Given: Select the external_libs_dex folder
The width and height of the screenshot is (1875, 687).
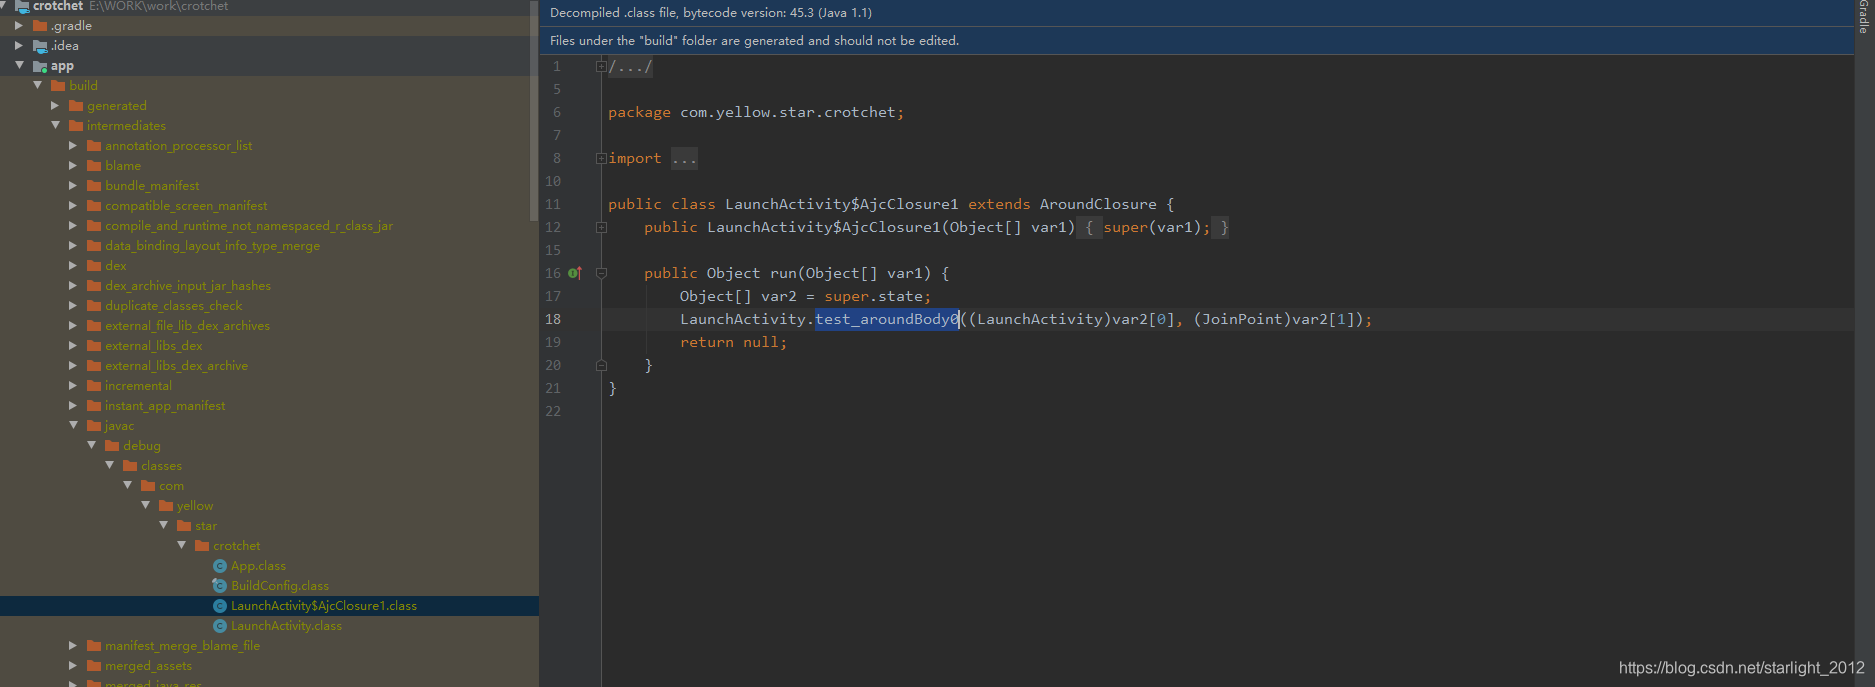Looking at the screenshot, I should (153, 346).
